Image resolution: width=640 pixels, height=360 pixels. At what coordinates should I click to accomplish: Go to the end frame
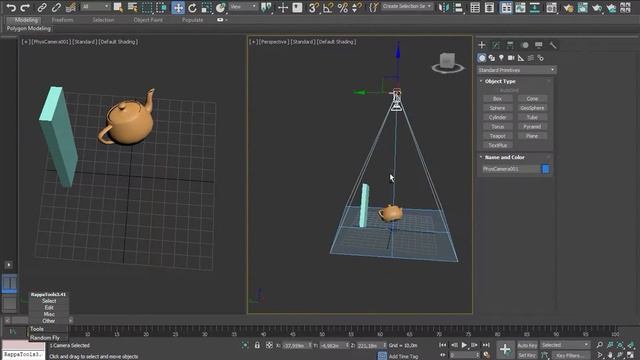(486, 345)
